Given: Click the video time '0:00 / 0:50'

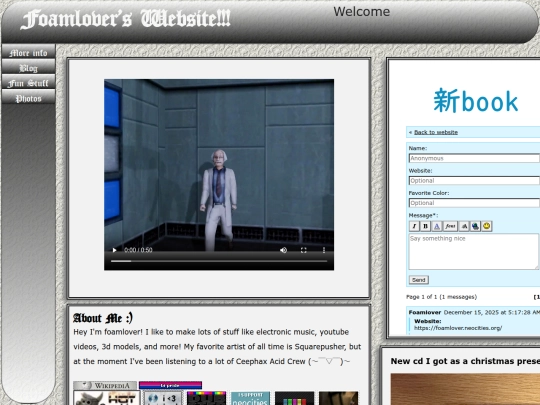Looking at the screenshot, I should click(138, 250).
